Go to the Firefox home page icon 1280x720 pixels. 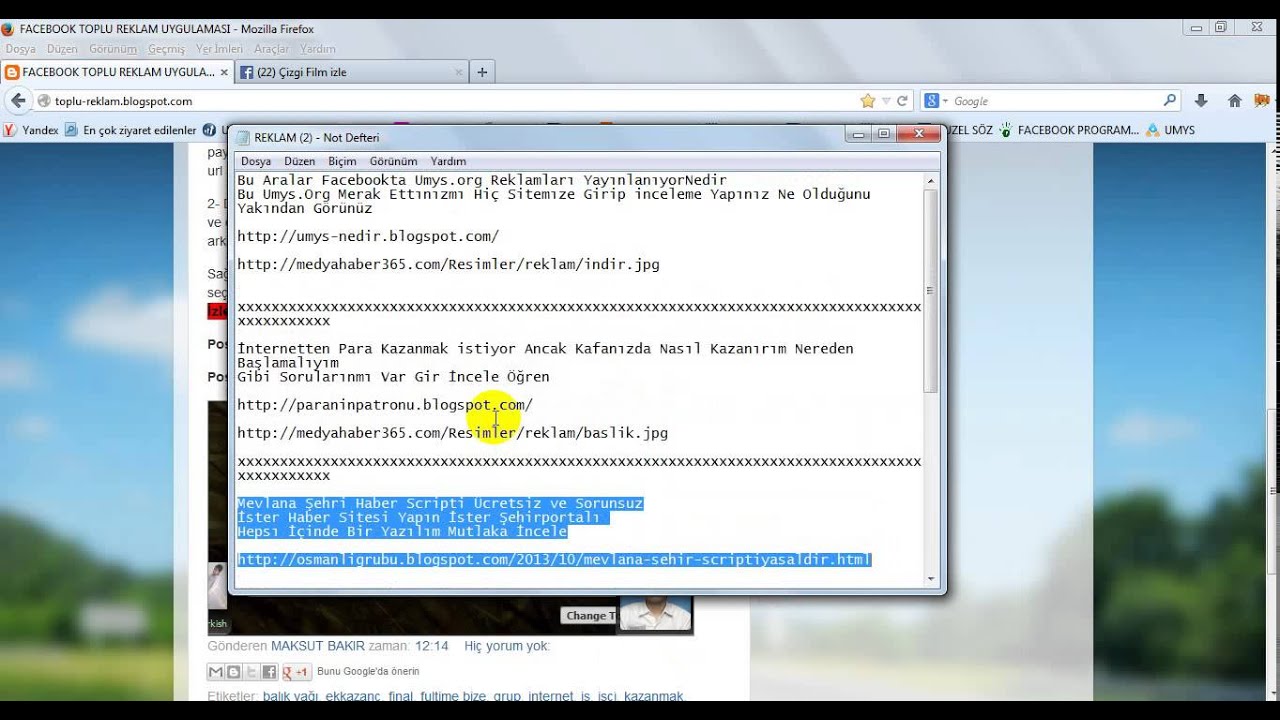1235,101
